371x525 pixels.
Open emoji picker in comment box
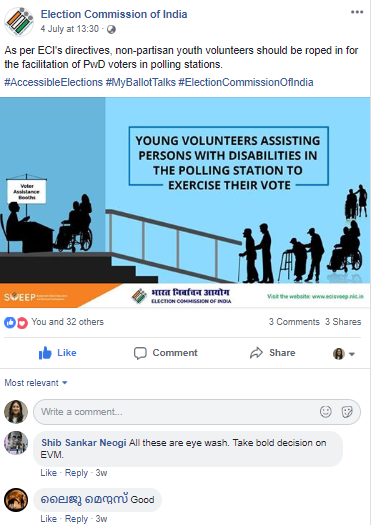pyautogui.click(x=325, y=411)
